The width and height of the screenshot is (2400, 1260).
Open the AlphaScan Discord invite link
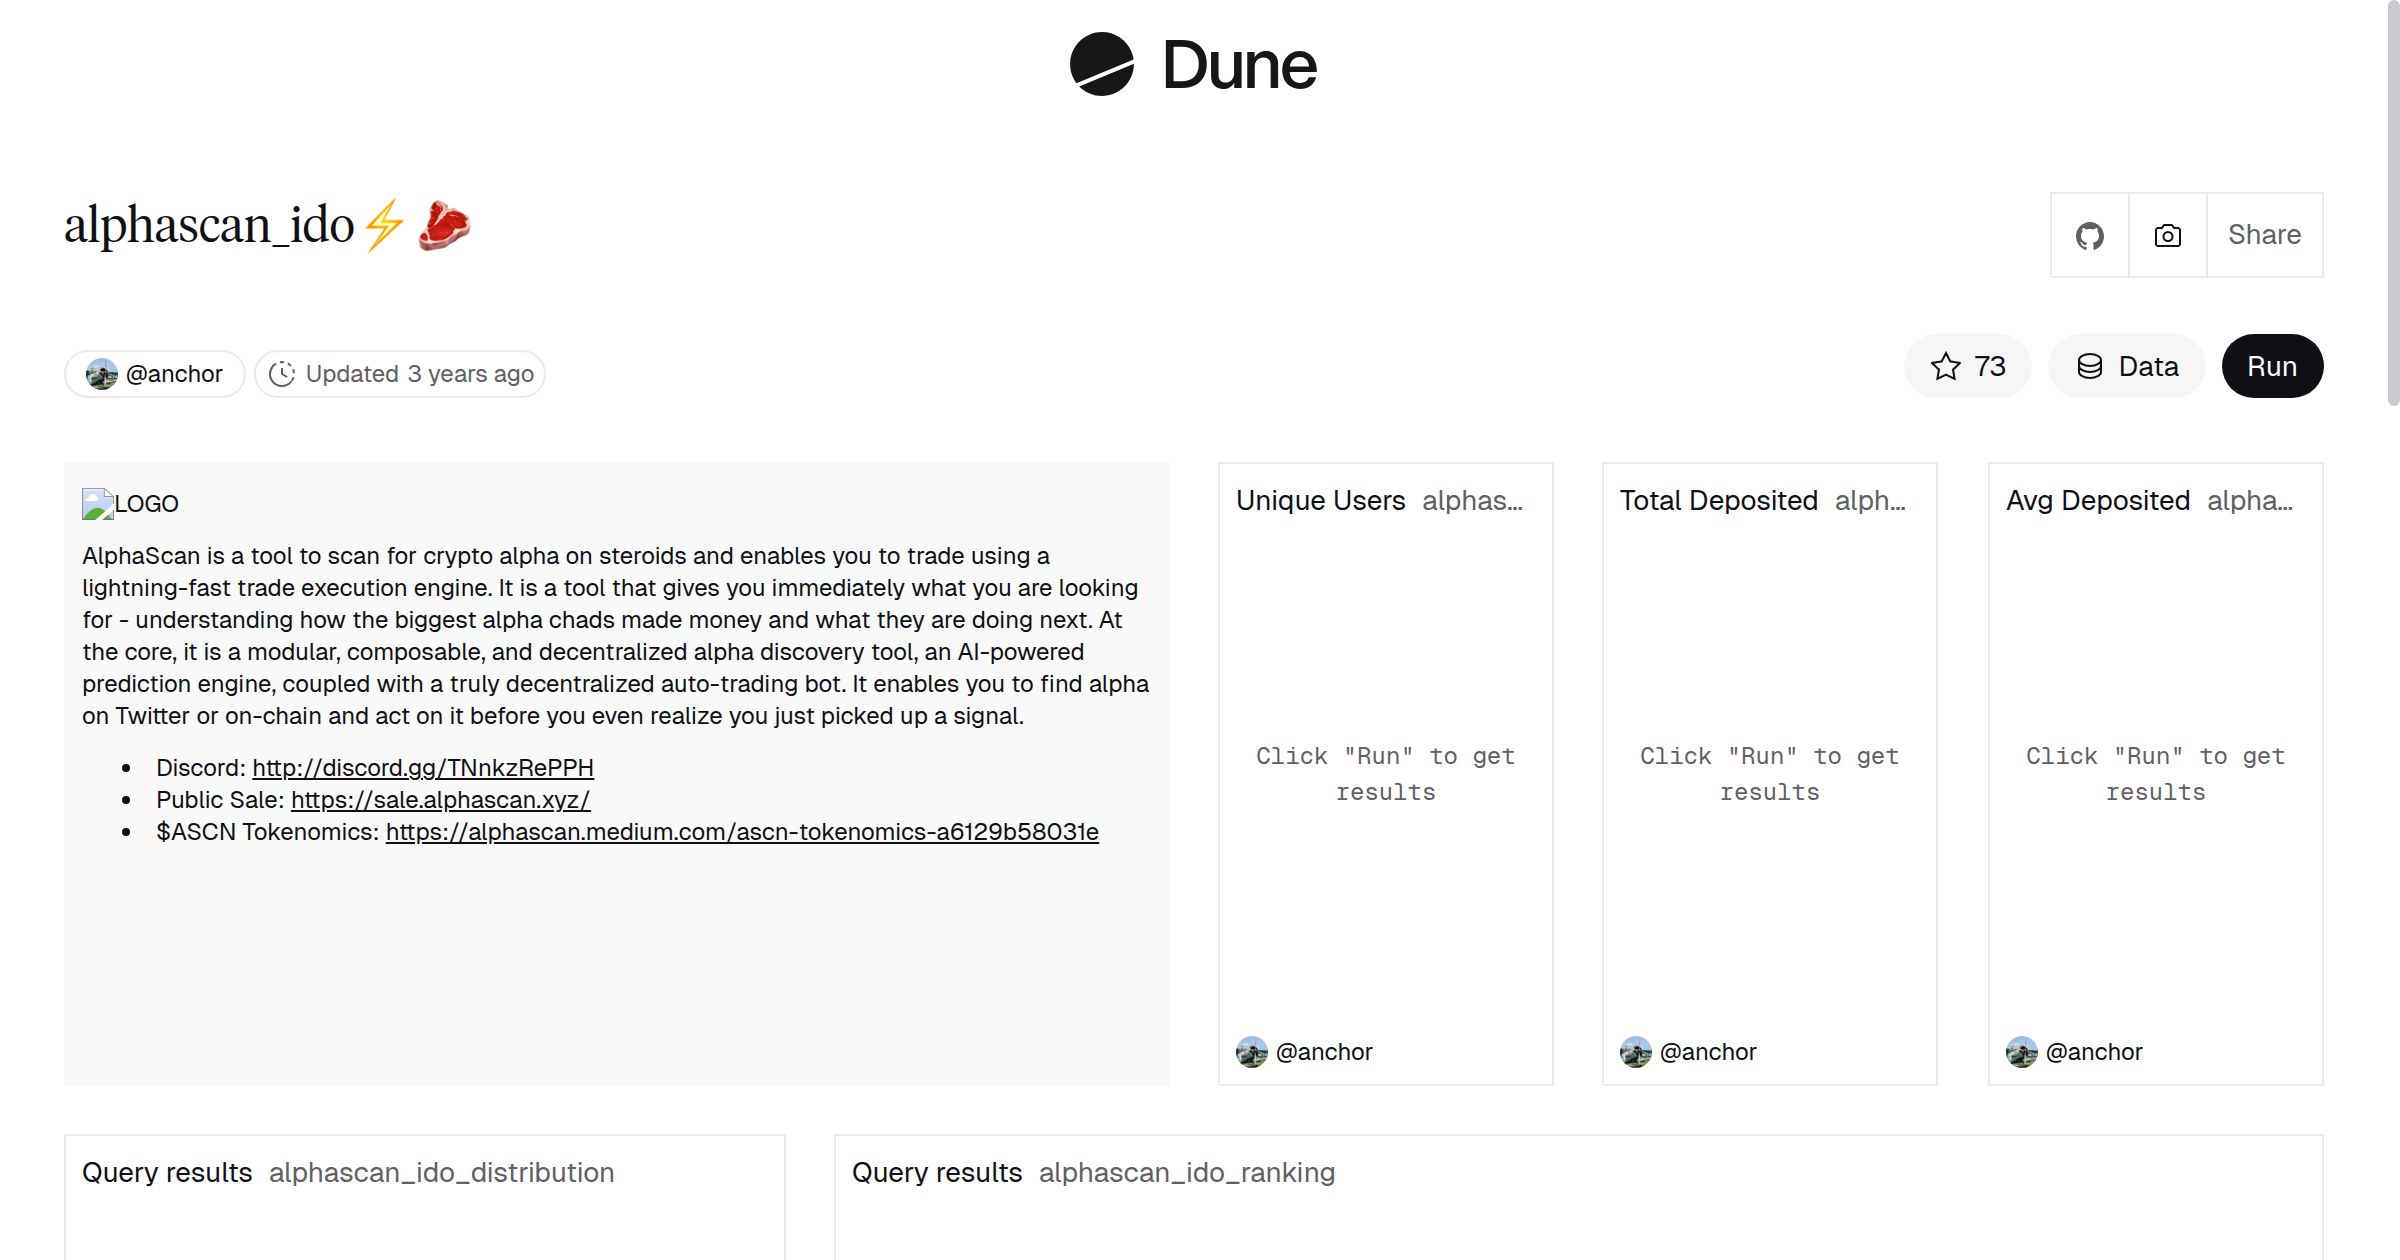[423, 768]
